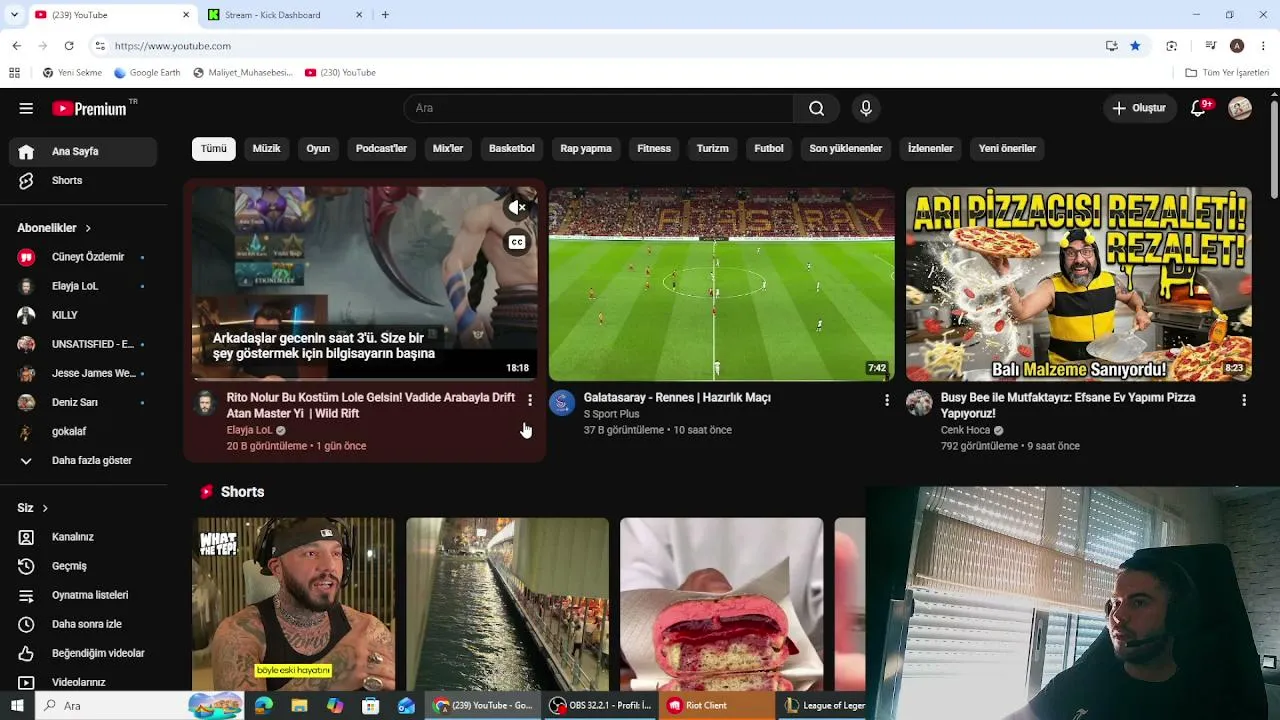Open options menu for Elayja LoL video
Screen dimensions: 1280x720
point(530,400)
